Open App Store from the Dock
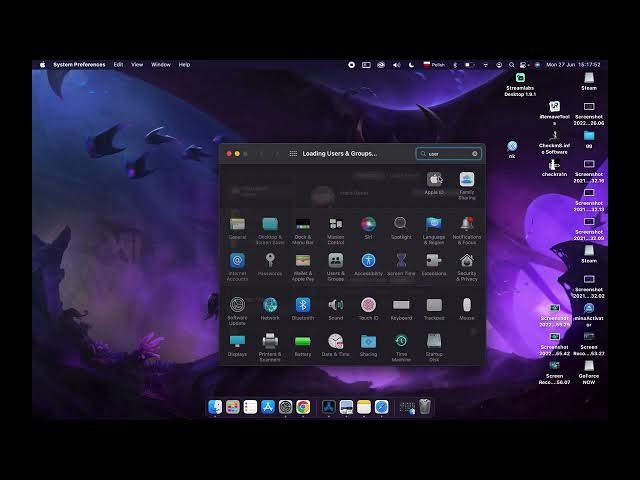 pos(268,407)
